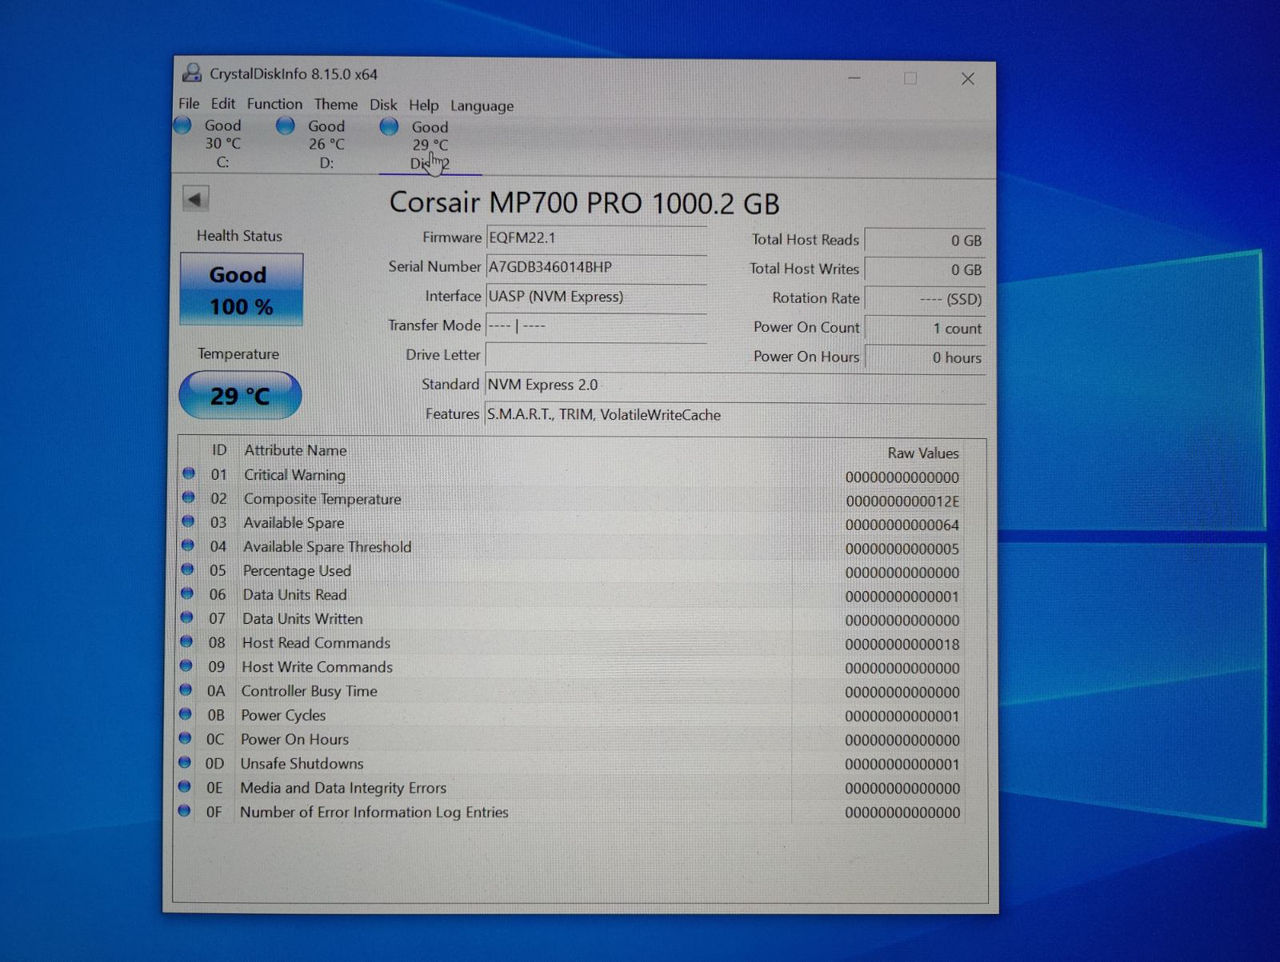Viewport: 1280px width, 962px height.
Task: Select the D: drive status circle icon
Action: click(285, 126)
